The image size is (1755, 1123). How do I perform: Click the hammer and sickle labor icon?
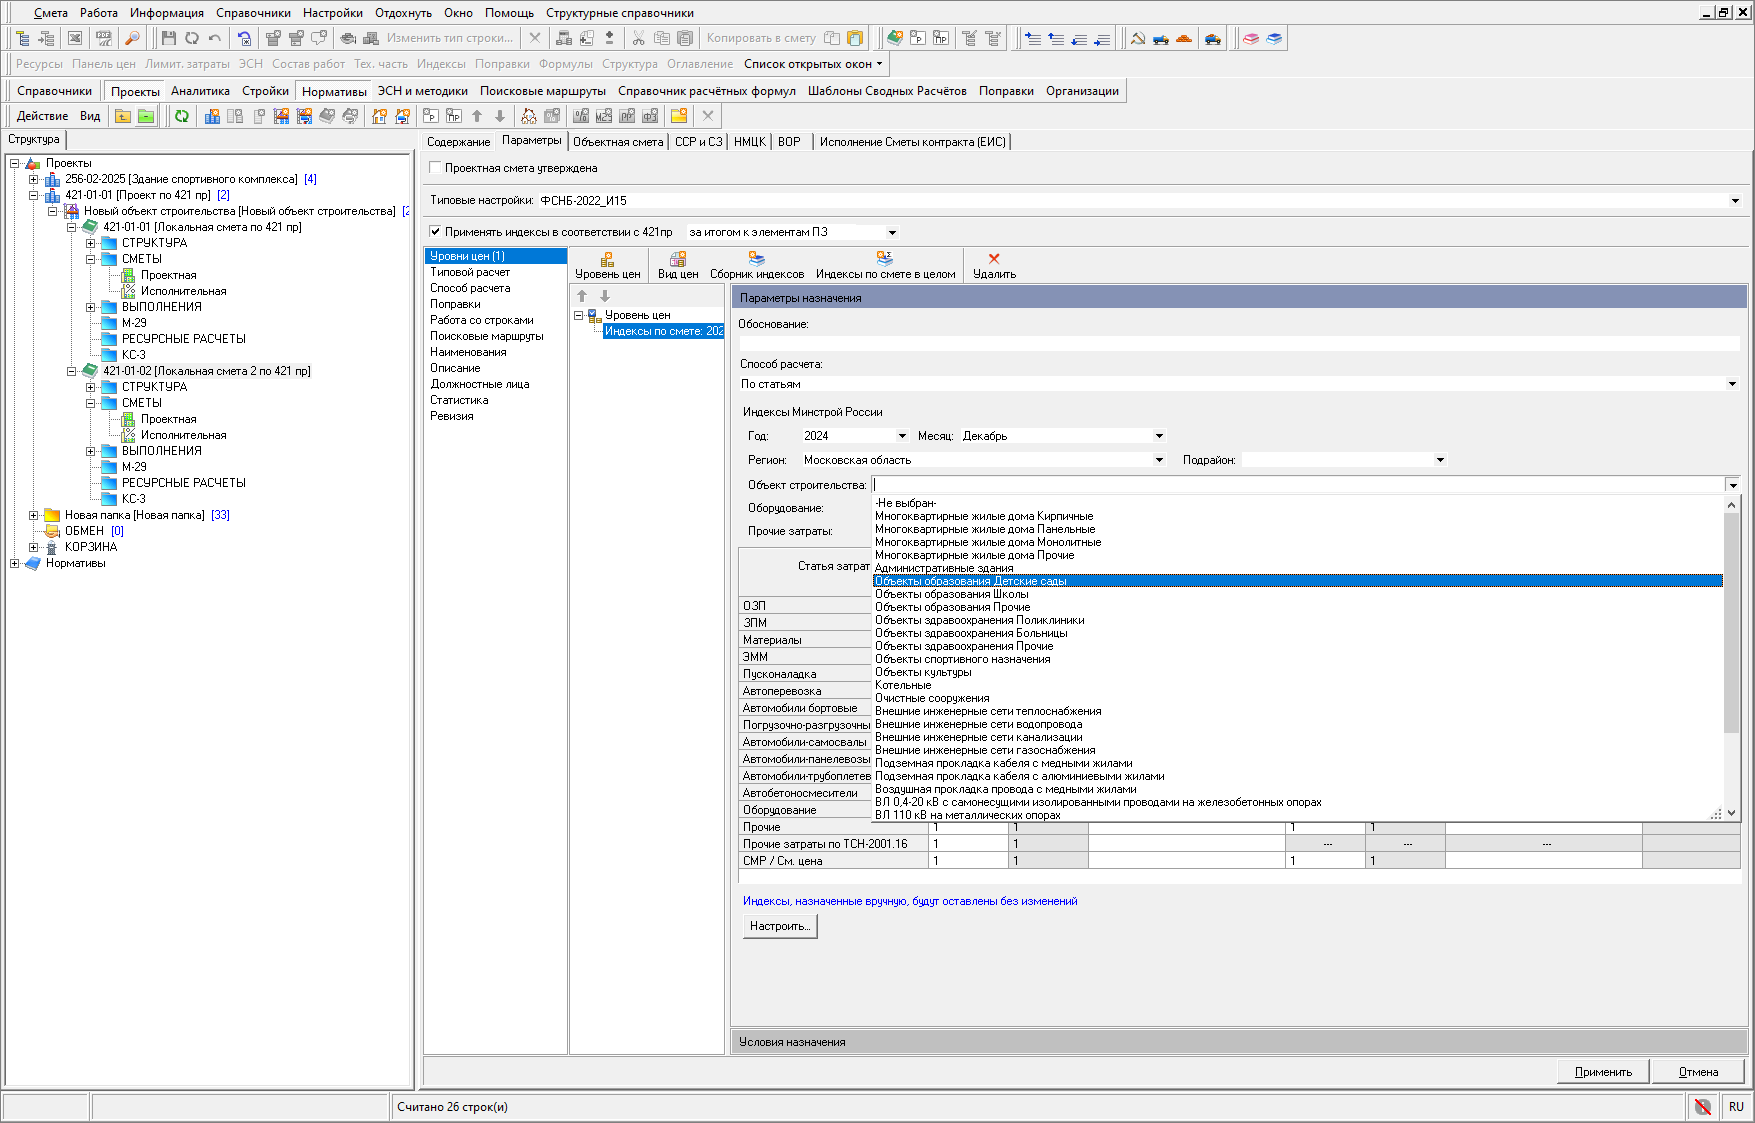coord(1138,38)
